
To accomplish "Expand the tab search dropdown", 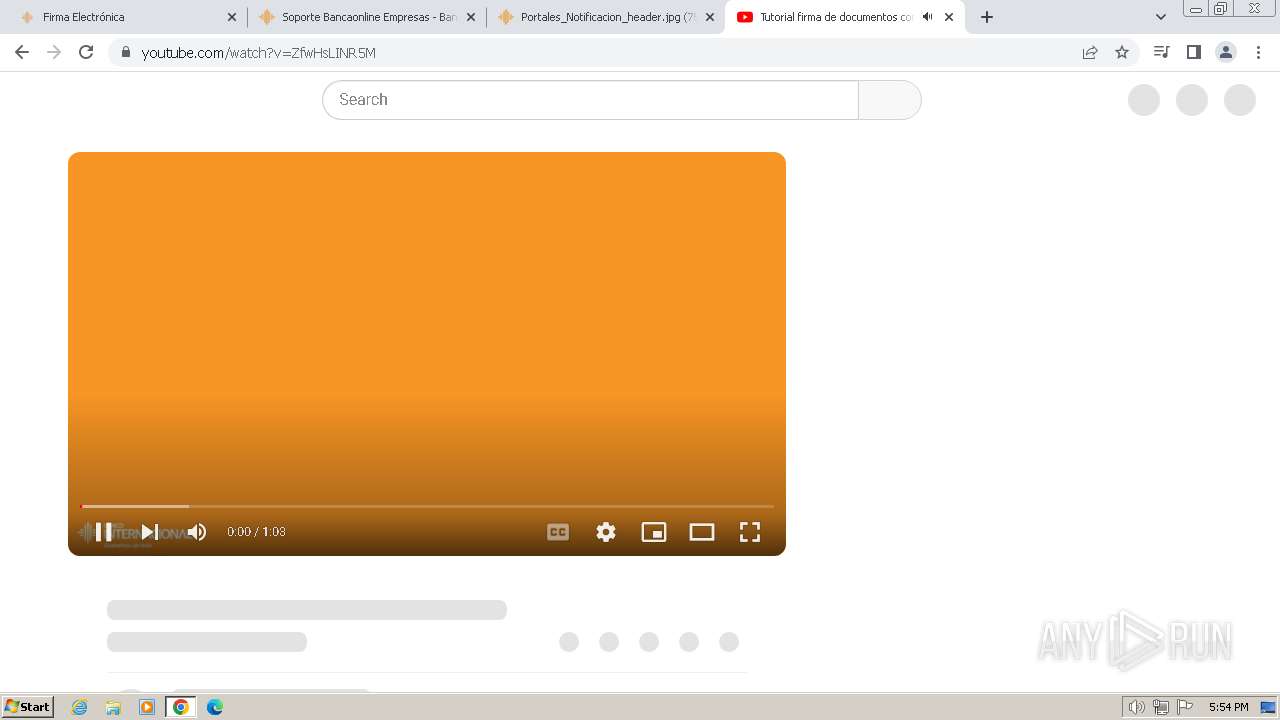I will 1161,17.
